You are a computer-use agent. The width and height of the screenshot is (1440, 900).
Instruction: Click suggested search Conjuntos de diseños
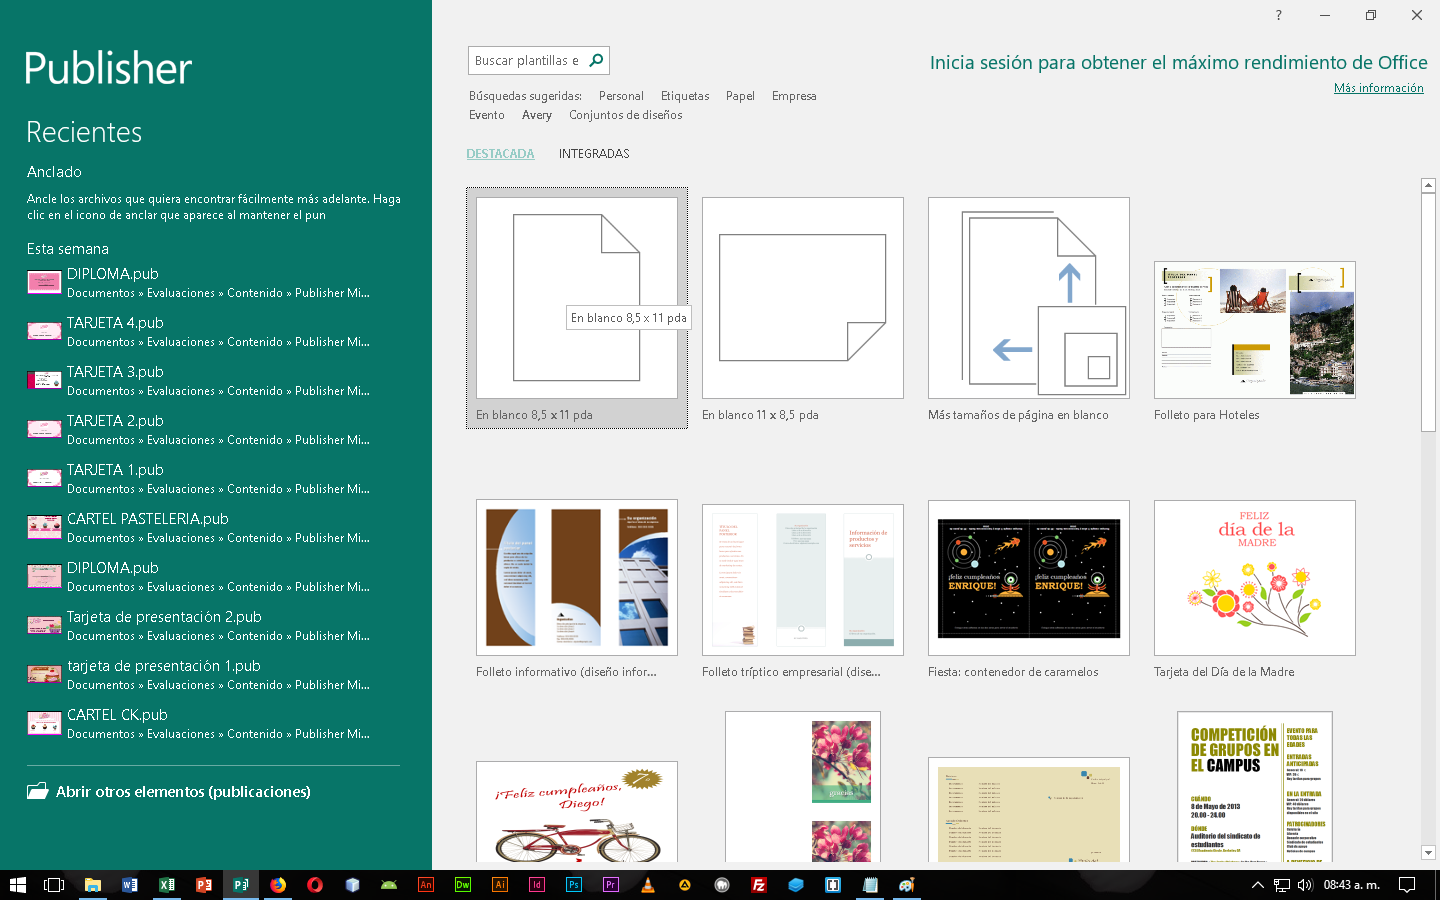click(626, 115)
